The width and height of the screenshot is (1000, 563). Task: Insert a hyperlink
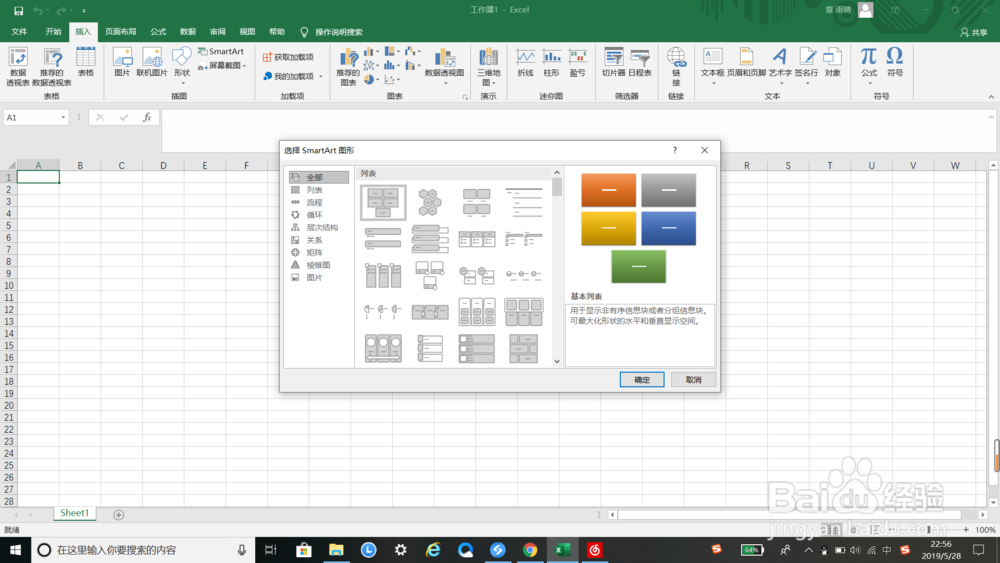click(676, 66)
